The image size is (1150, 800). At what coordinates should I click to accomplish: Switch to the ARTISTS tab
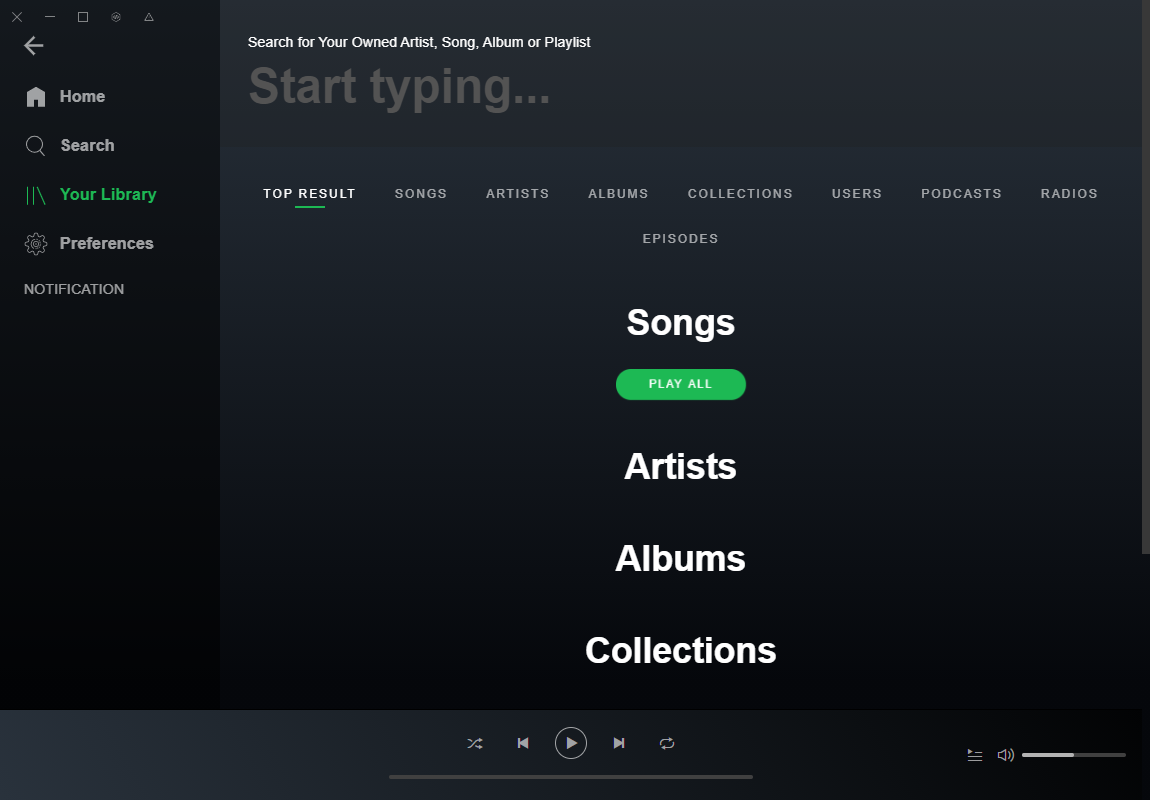click(x=518, y=194)
